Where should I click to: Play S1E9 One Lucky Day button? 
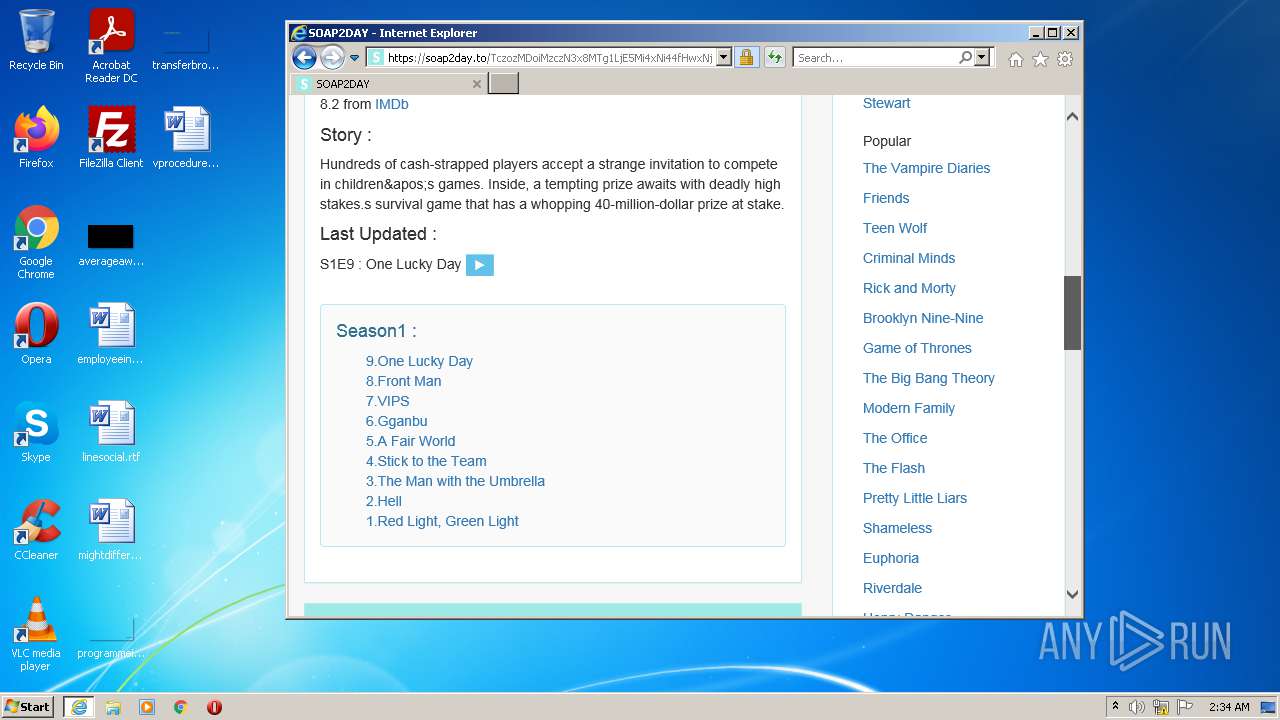[480, 265]
